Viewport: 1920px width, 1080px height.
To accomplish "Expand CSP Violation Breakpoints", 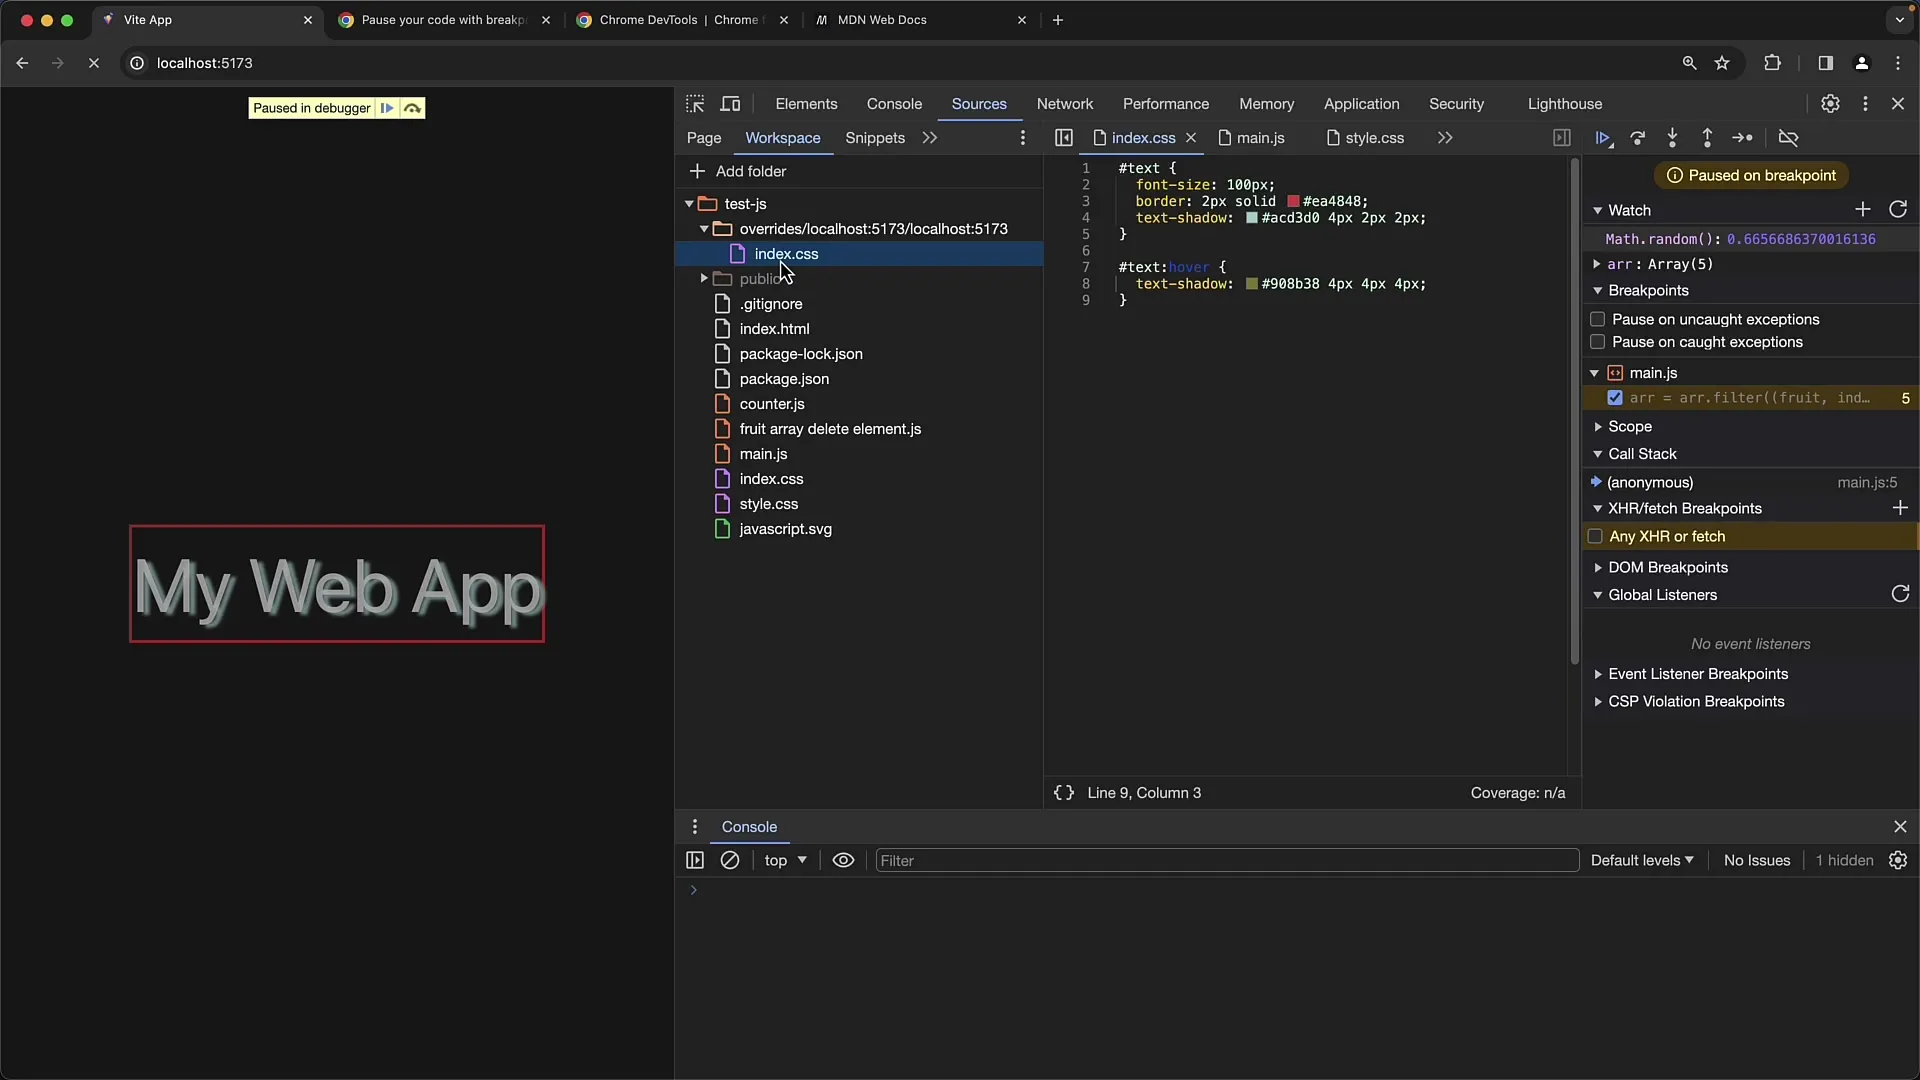I will click(1598, 702).
